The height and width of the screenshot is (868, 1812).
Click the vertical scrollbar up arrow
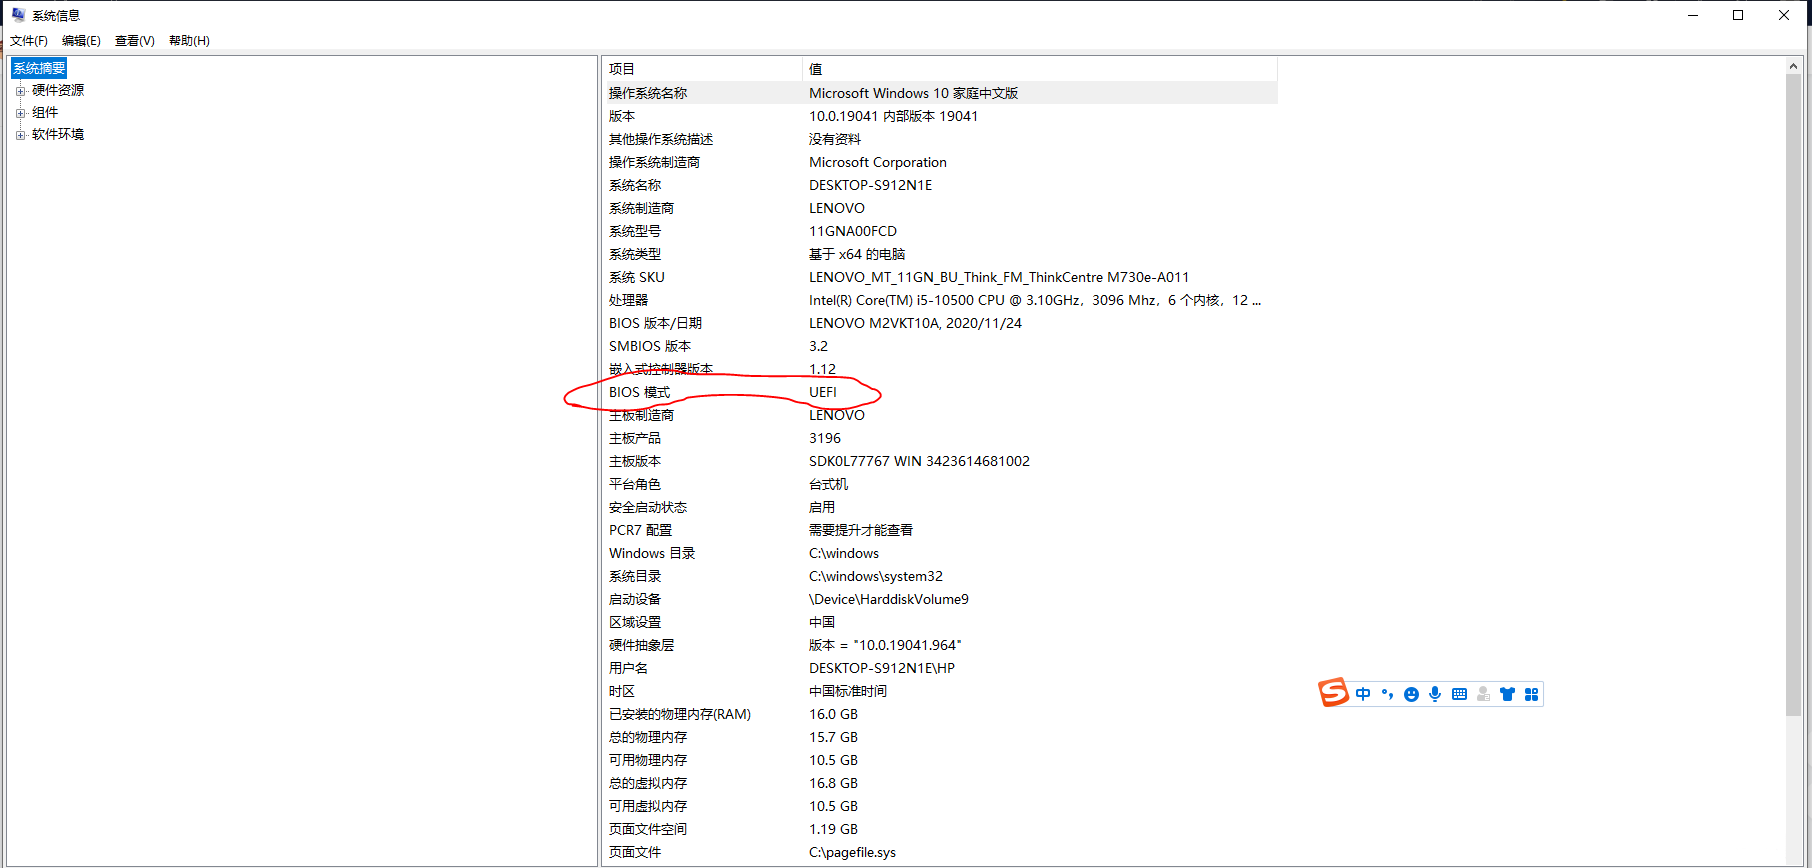[x=1793, y=66]
